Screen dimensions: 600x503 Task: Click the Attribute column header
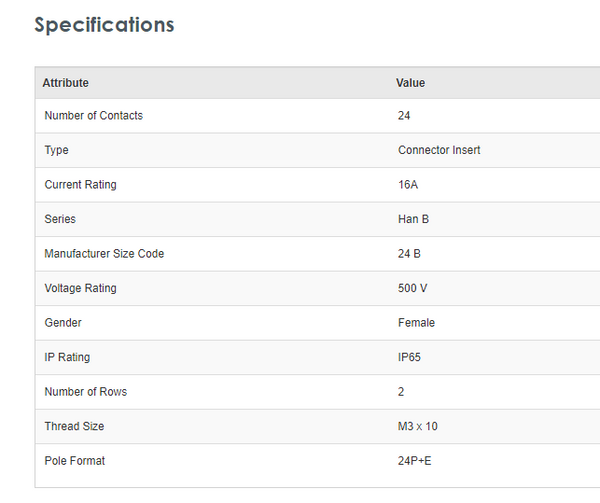[65, 83]
